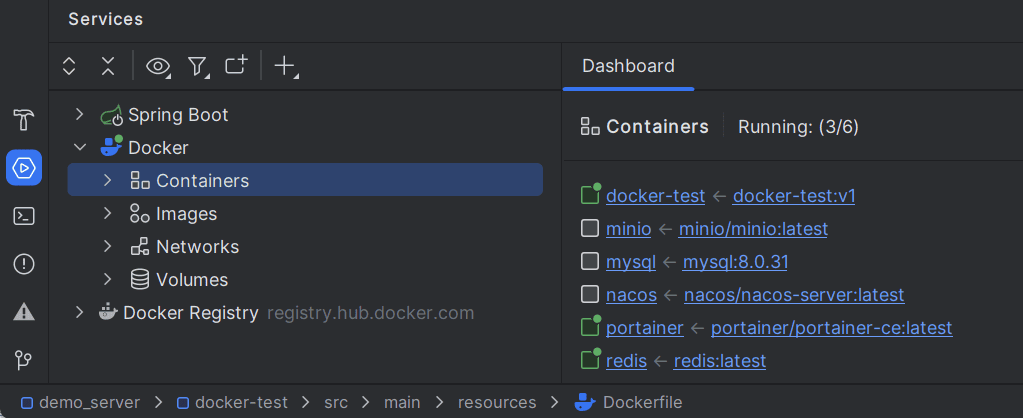Open the Problems circle-exclamation icon
This screenshot has height=418, width=1023.
point(24,264)
